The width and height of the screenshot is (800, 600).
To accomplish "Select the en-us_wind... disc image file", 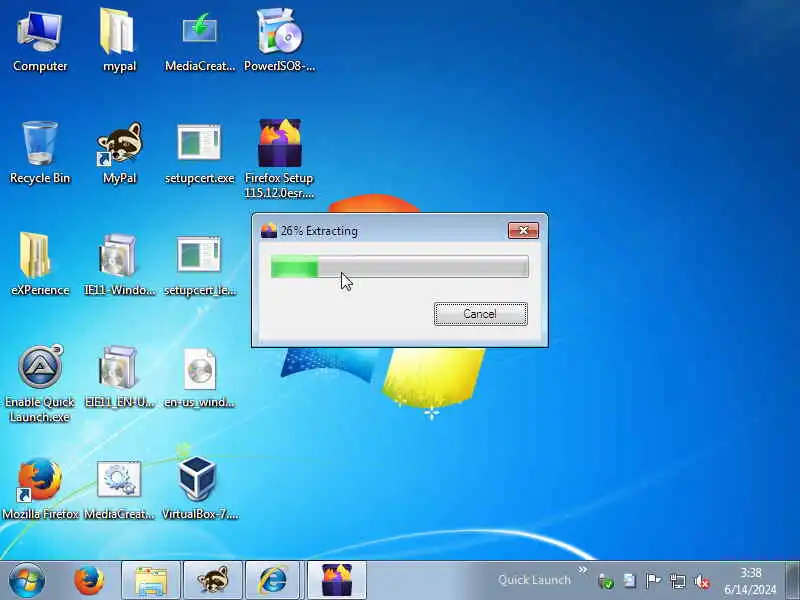I will (x=199, y=377).
